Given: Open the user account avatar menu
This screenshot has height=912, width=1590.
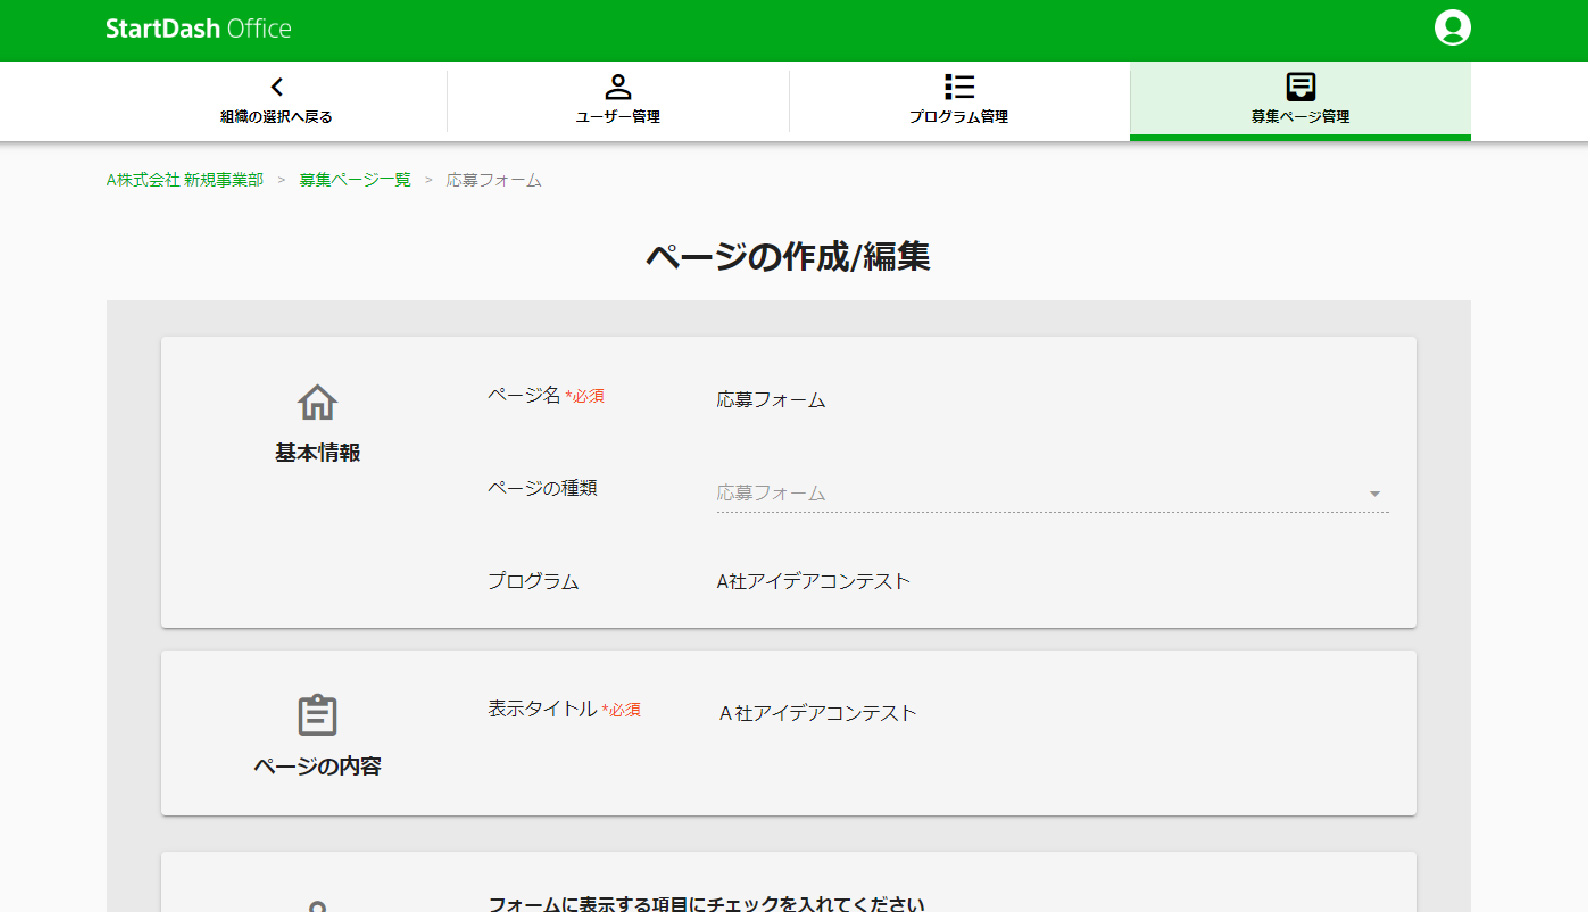Looking at the screenshot, I should (x=1452, y=28).
